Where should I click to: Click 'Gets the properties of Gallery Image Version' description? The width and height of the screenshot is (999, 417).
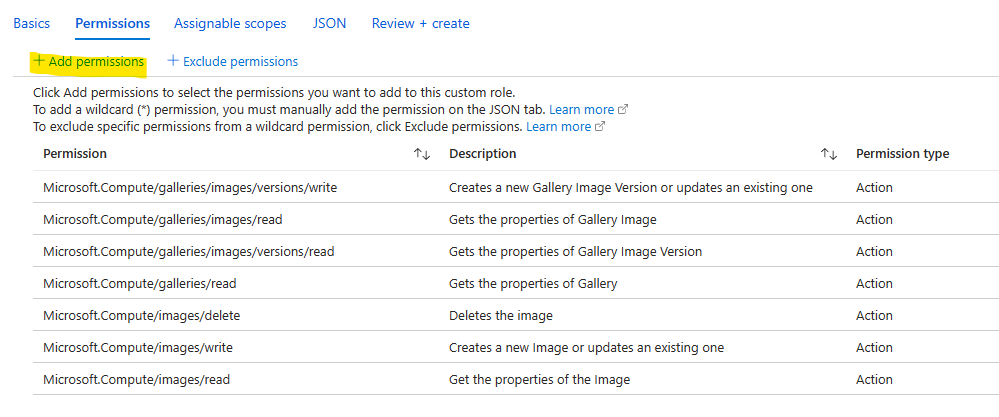coord(575,251)
